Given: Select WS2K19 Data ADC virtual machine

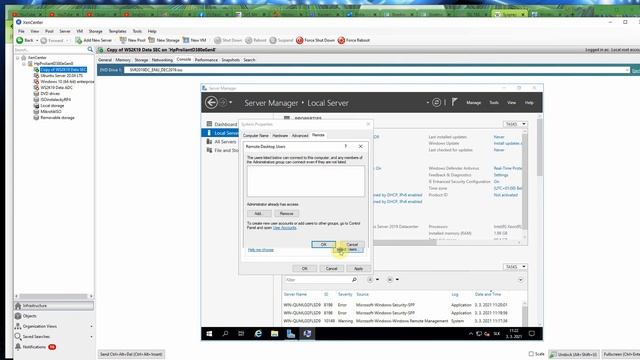Looking at the screenshot, I should tap(57, 87).
